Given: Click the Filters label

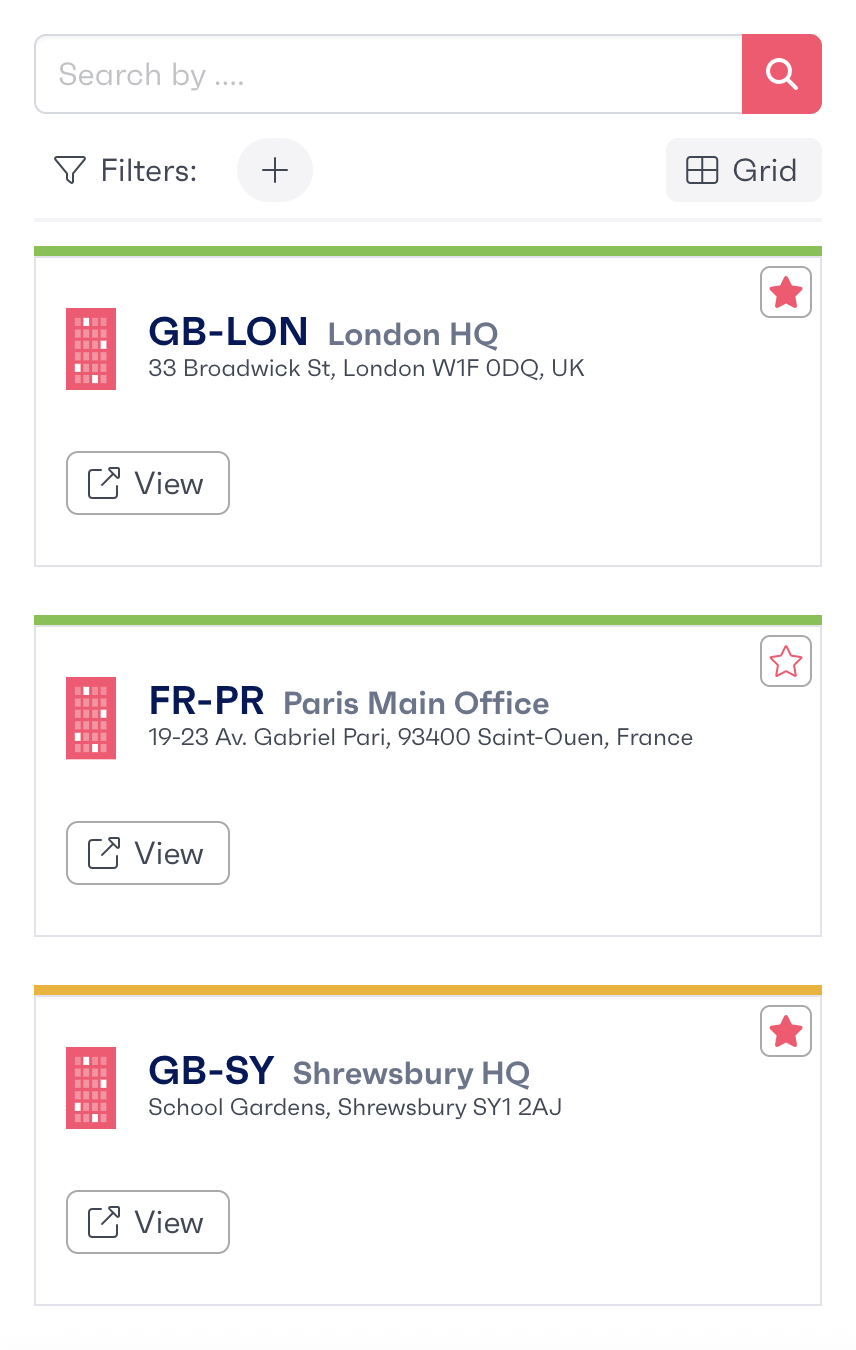Looking at the screenshot, I should [x=149, y=171].
